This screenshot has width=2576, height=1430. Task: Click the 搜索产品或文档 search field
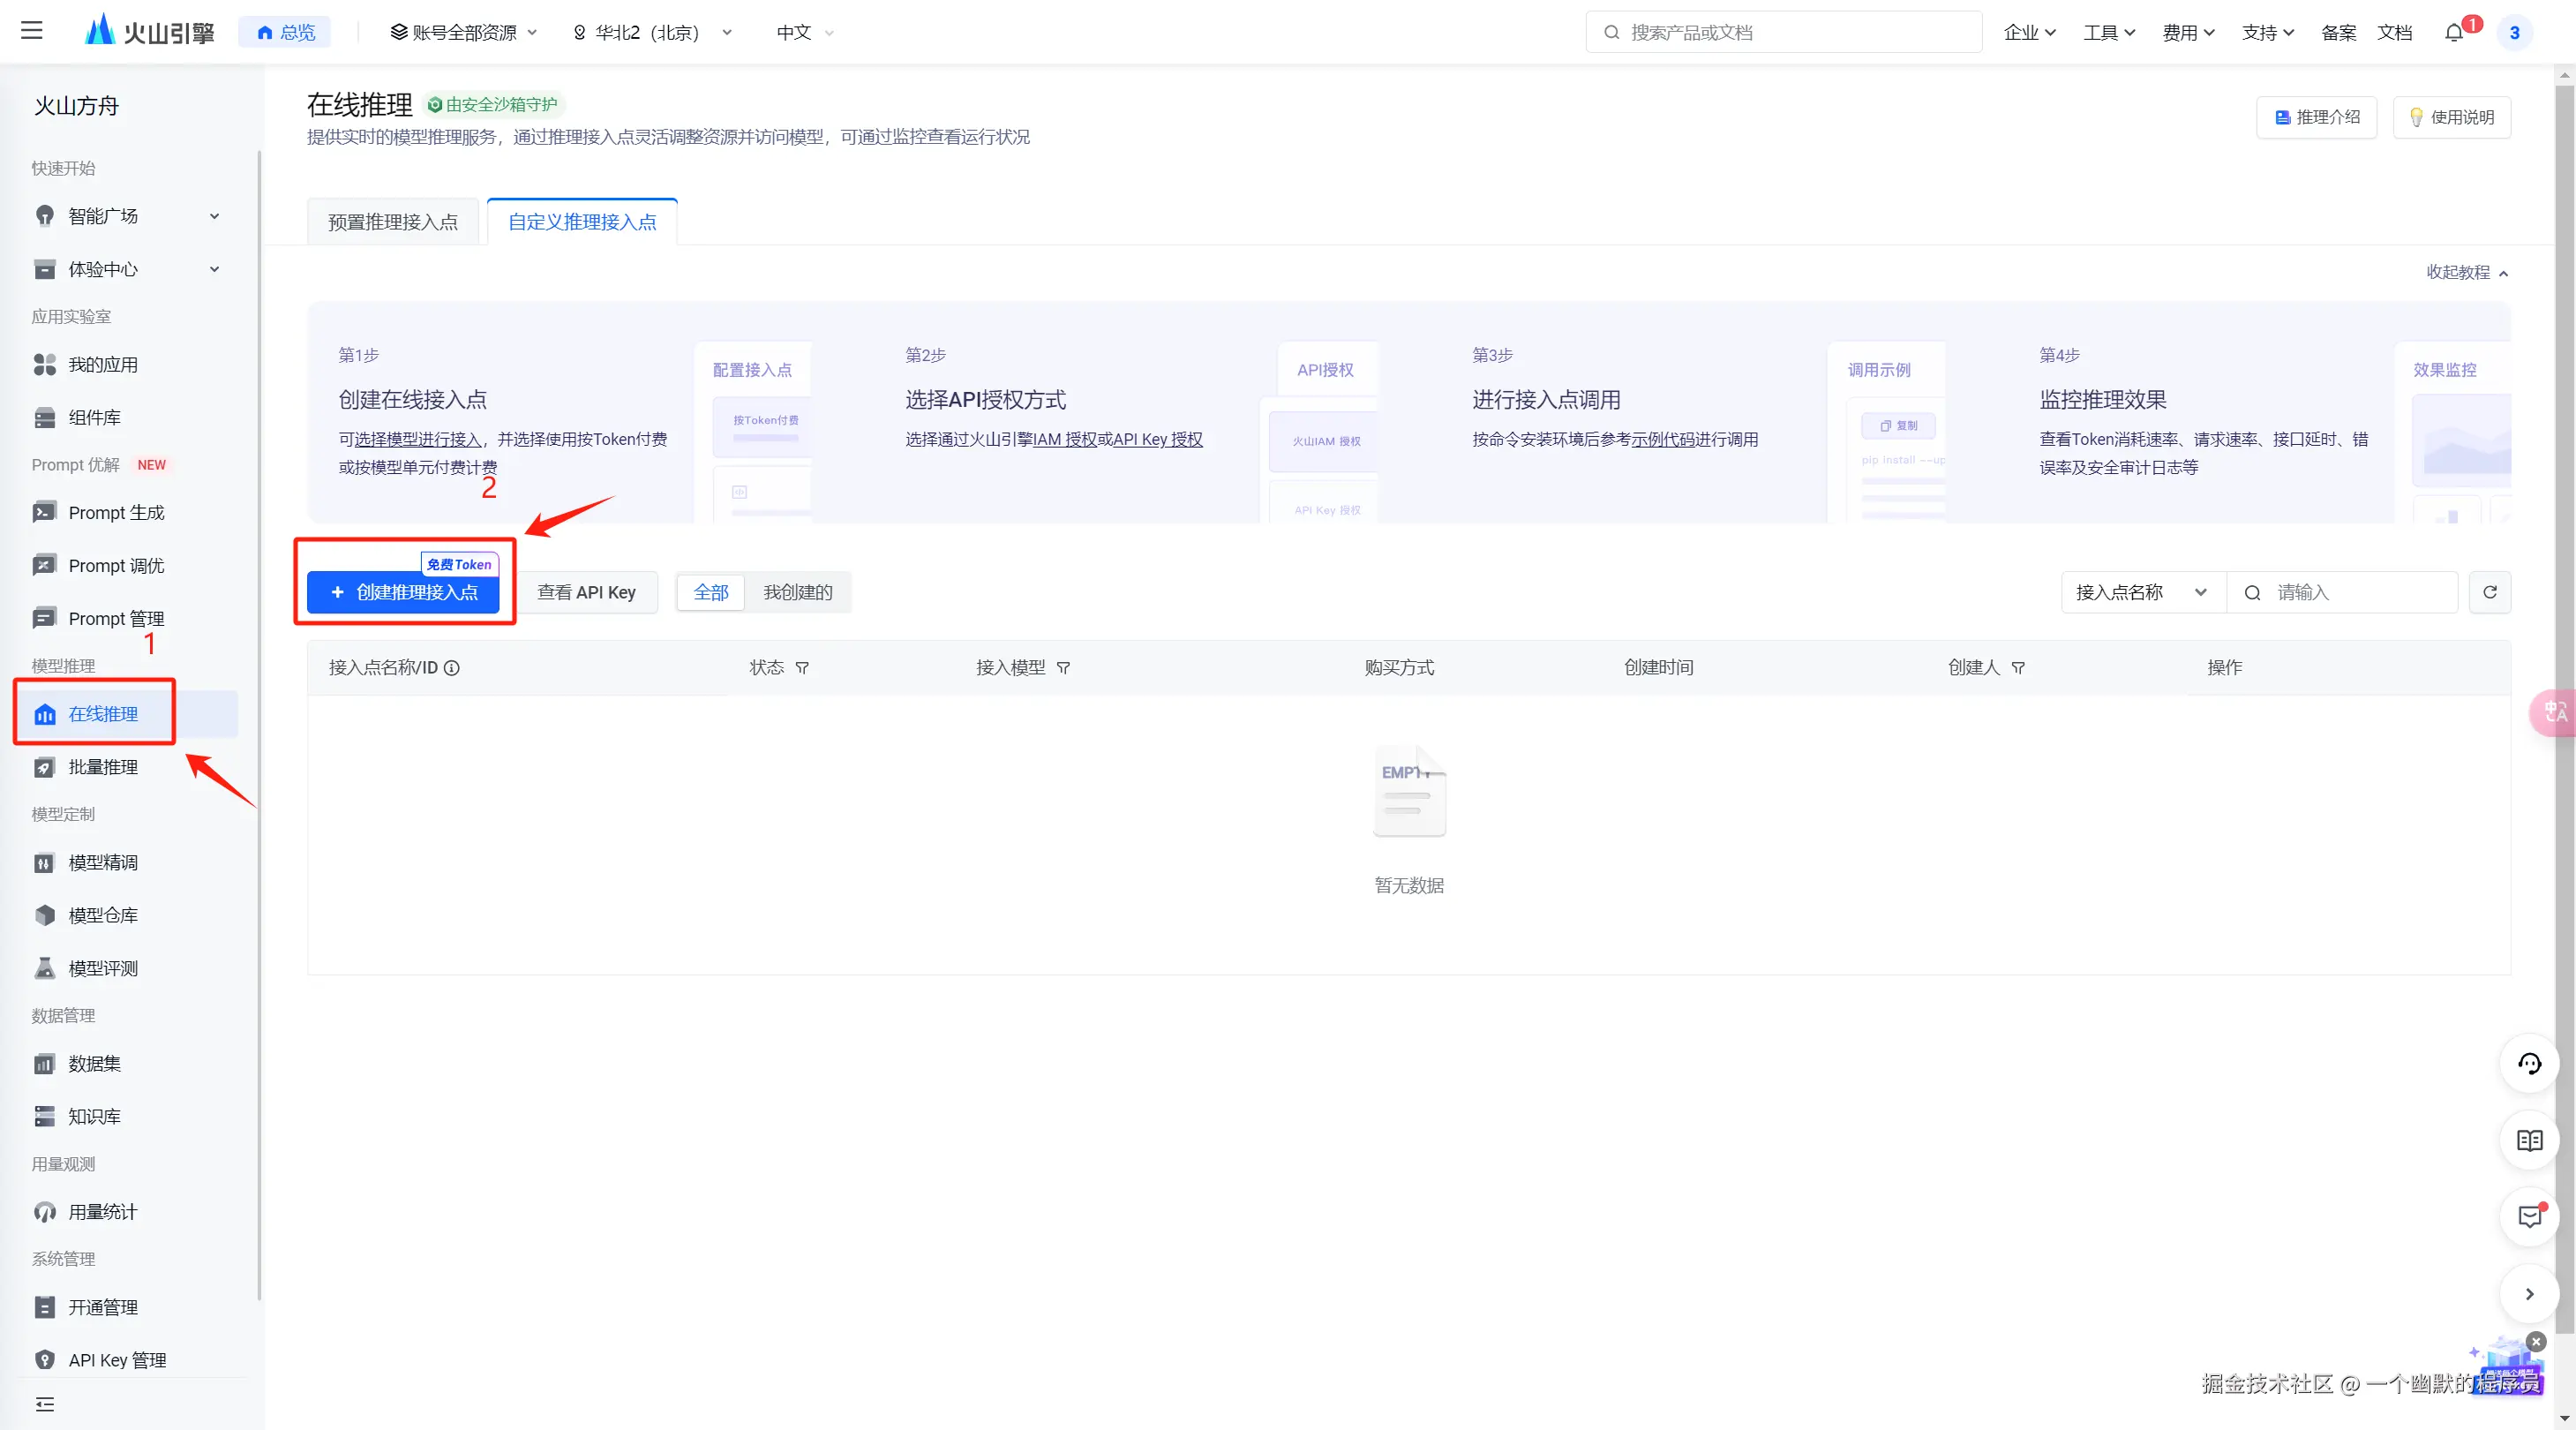[x=1783, y=32]
